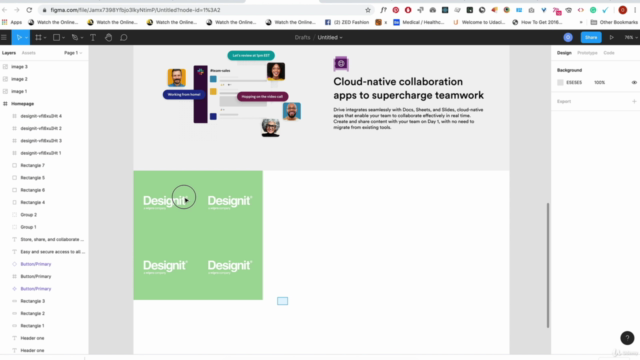Switch to the Assets tab

coord(29,53)
